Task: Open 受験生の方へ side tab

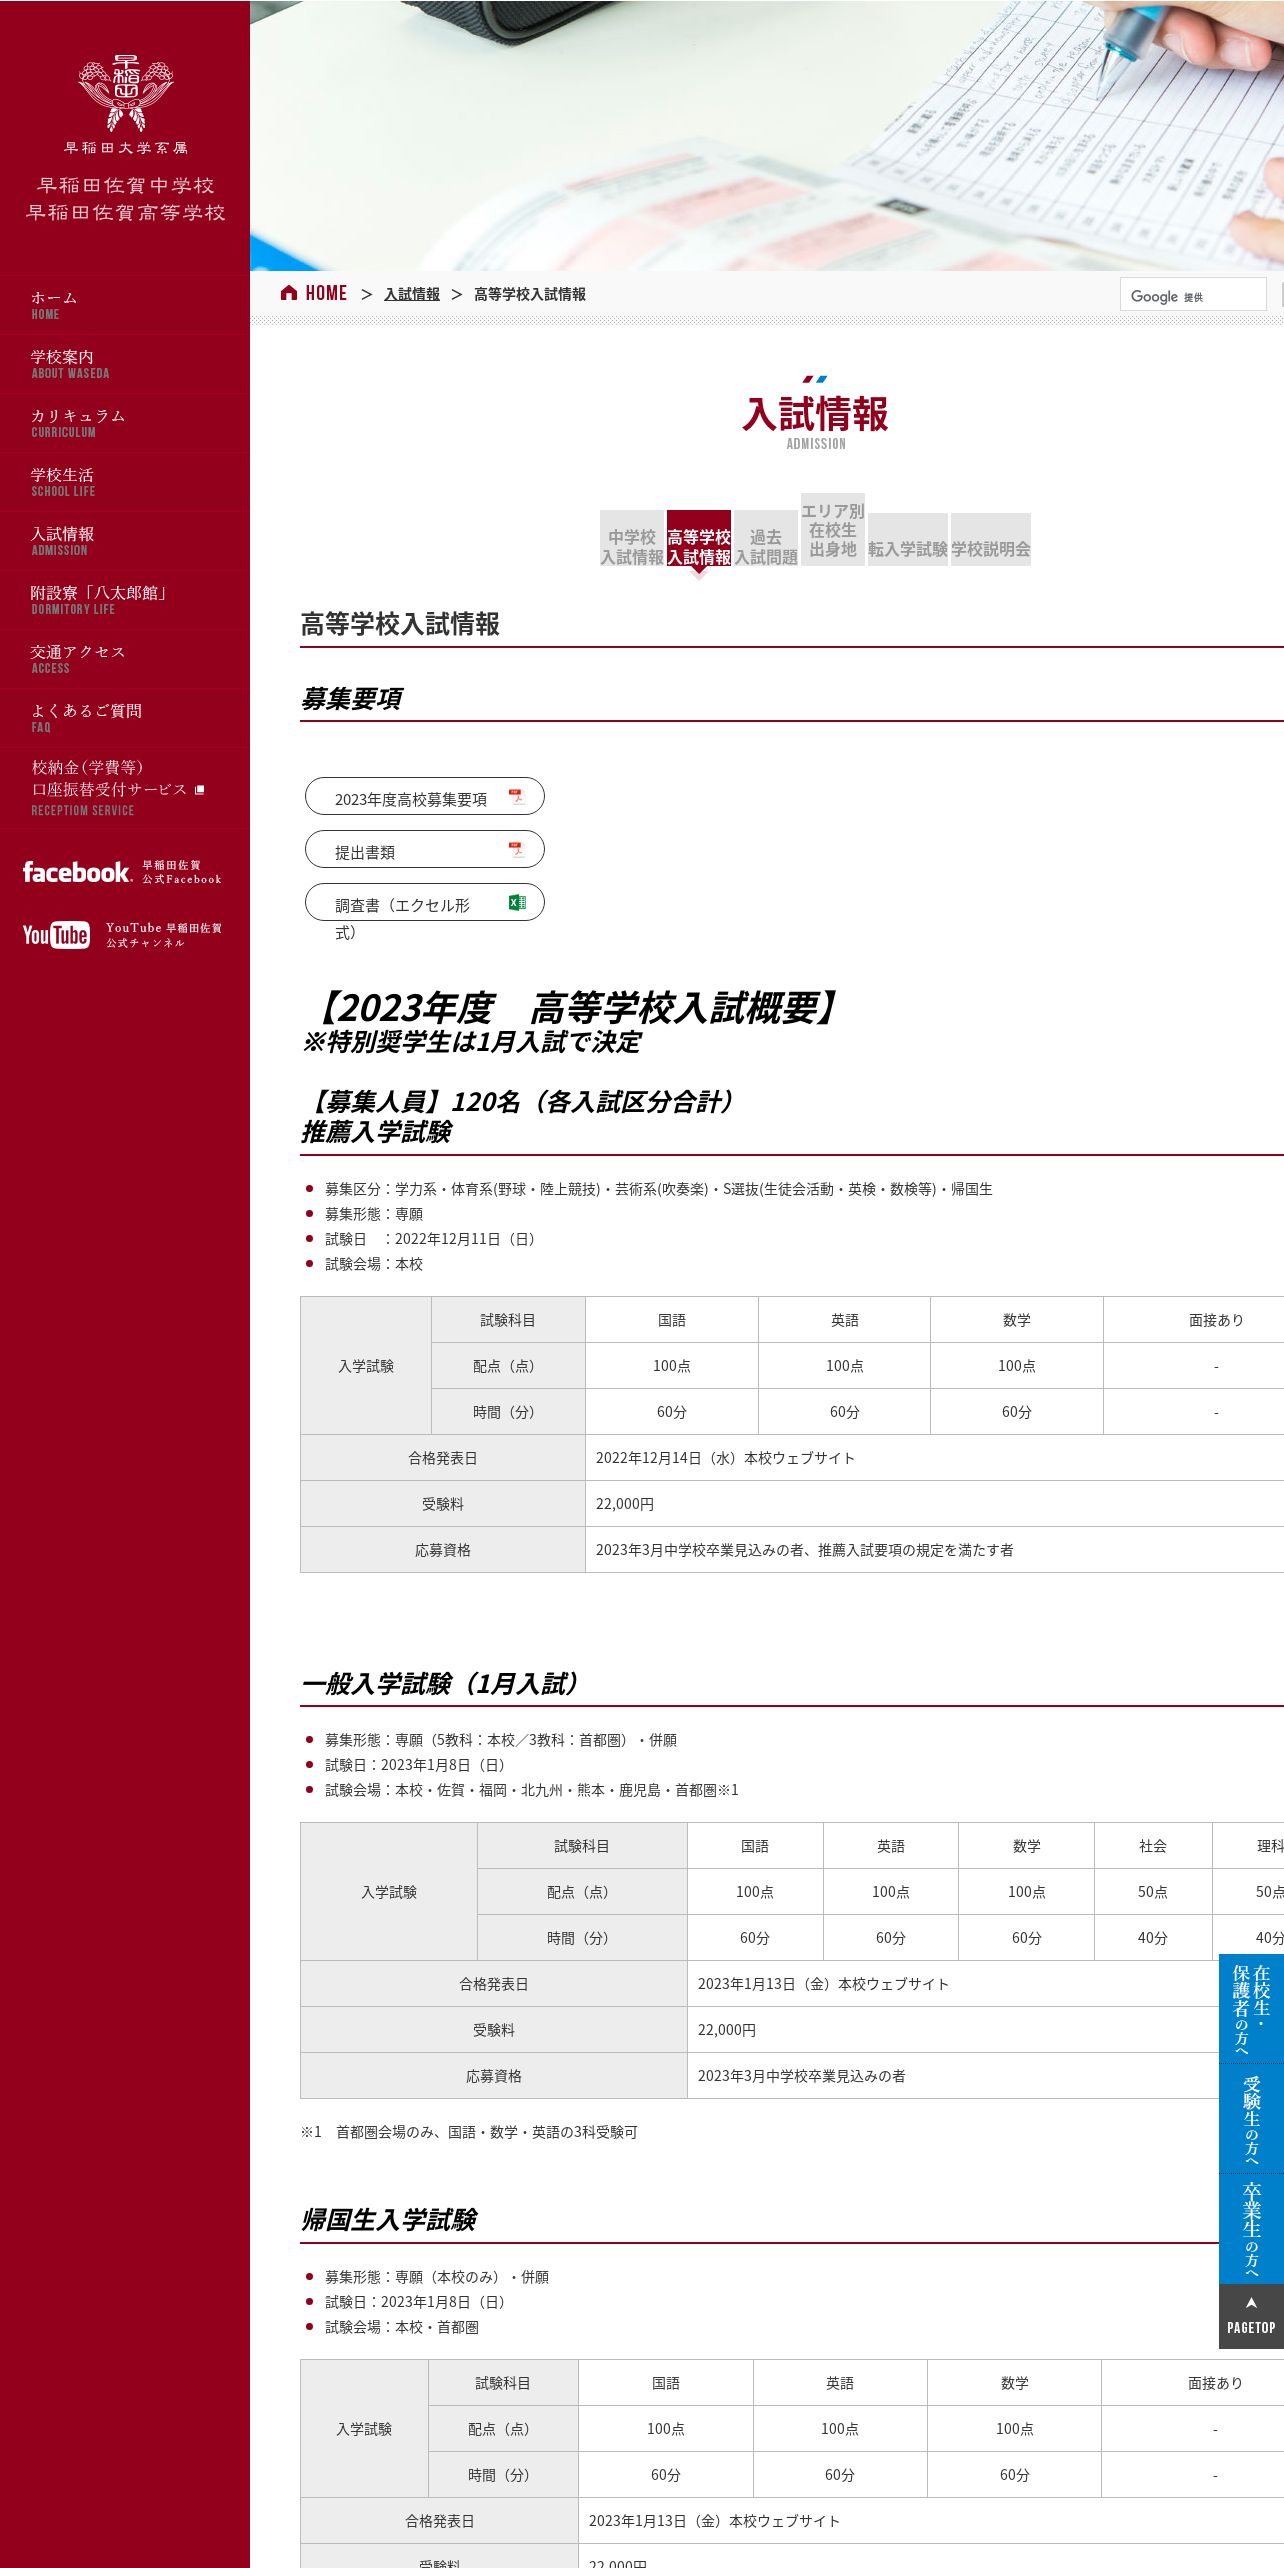Action: tap(1251, 2119)
